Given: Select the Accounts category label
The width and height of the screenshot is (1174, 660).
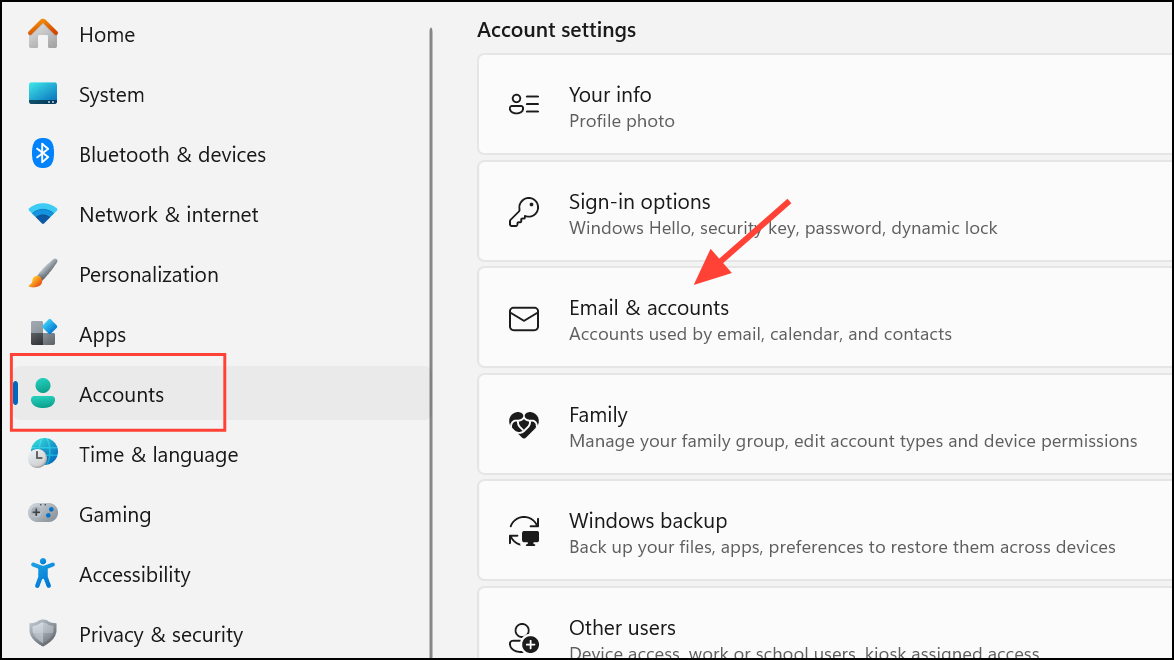Looking at the screenshot, I should (121, 394).
